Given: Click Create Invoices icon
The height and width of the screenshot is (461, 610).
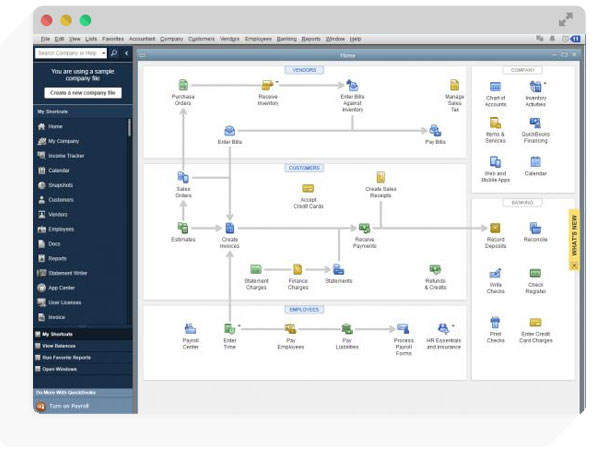Looking at the screenshot, I should [x=230, y=228].
